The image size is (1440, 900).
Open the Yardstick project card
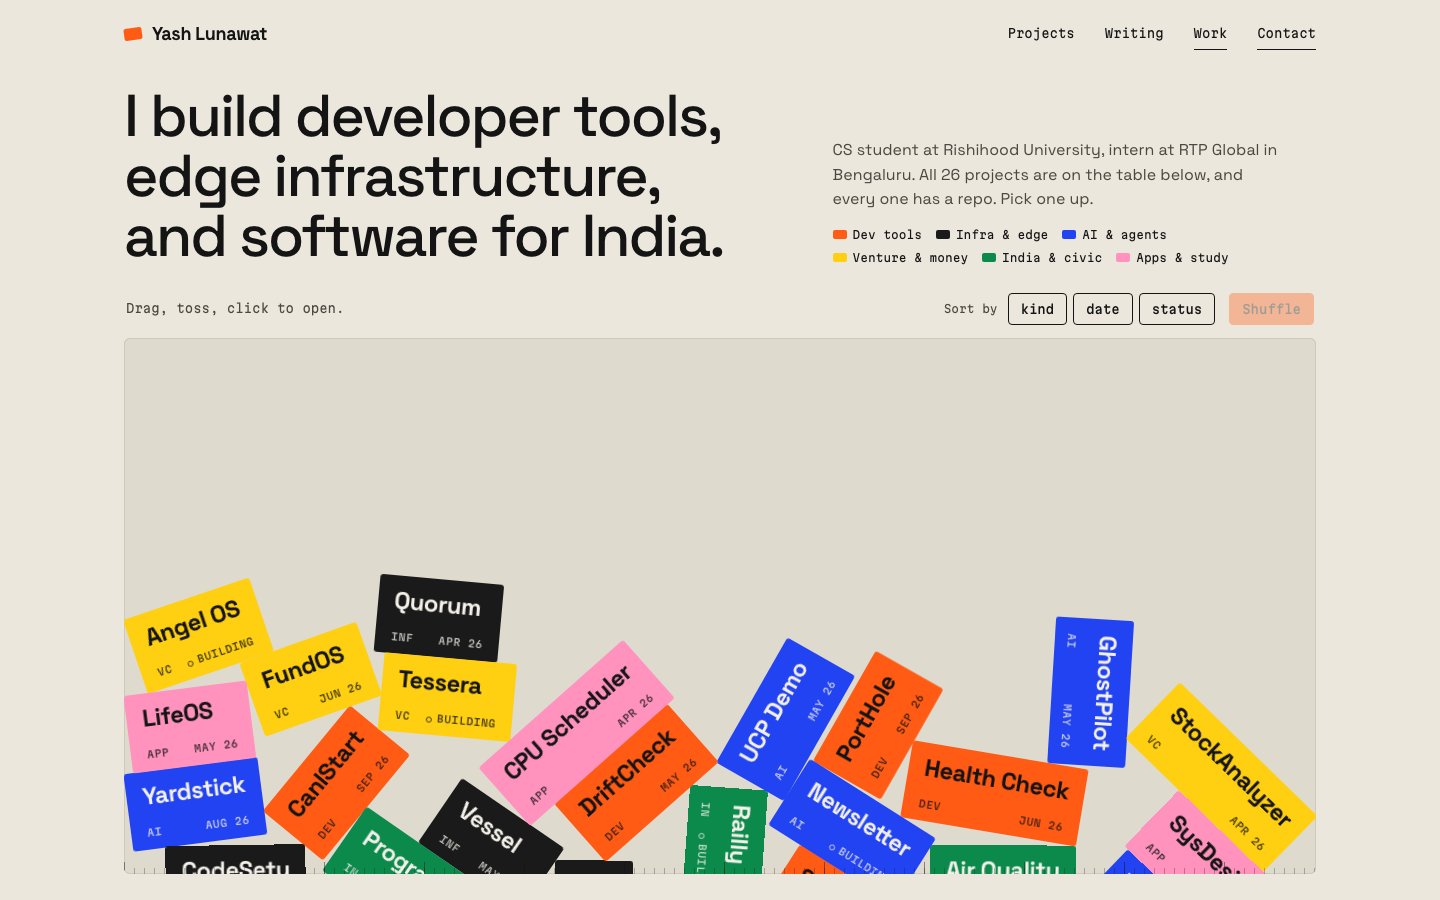pyautogui.click(x=195, y=804)
